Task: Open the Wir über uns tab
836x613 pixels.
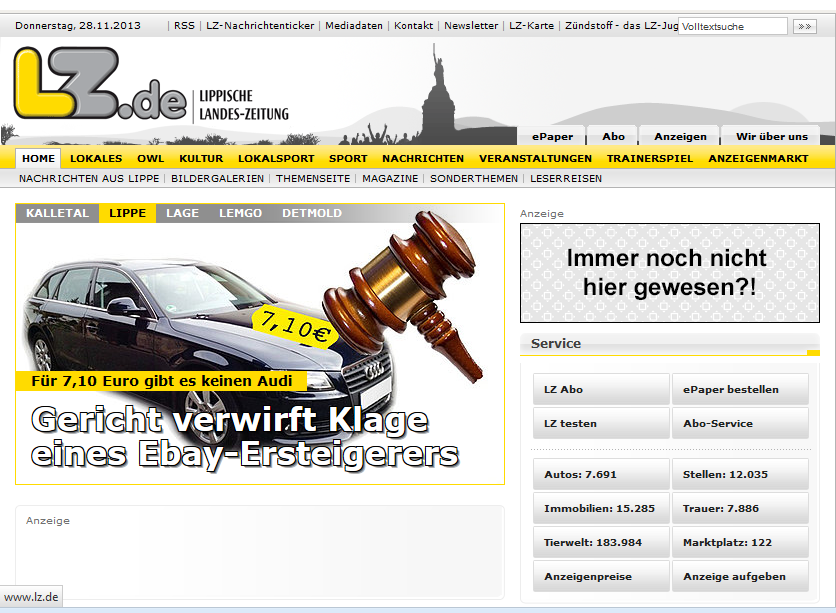Action: coord(772,136)
